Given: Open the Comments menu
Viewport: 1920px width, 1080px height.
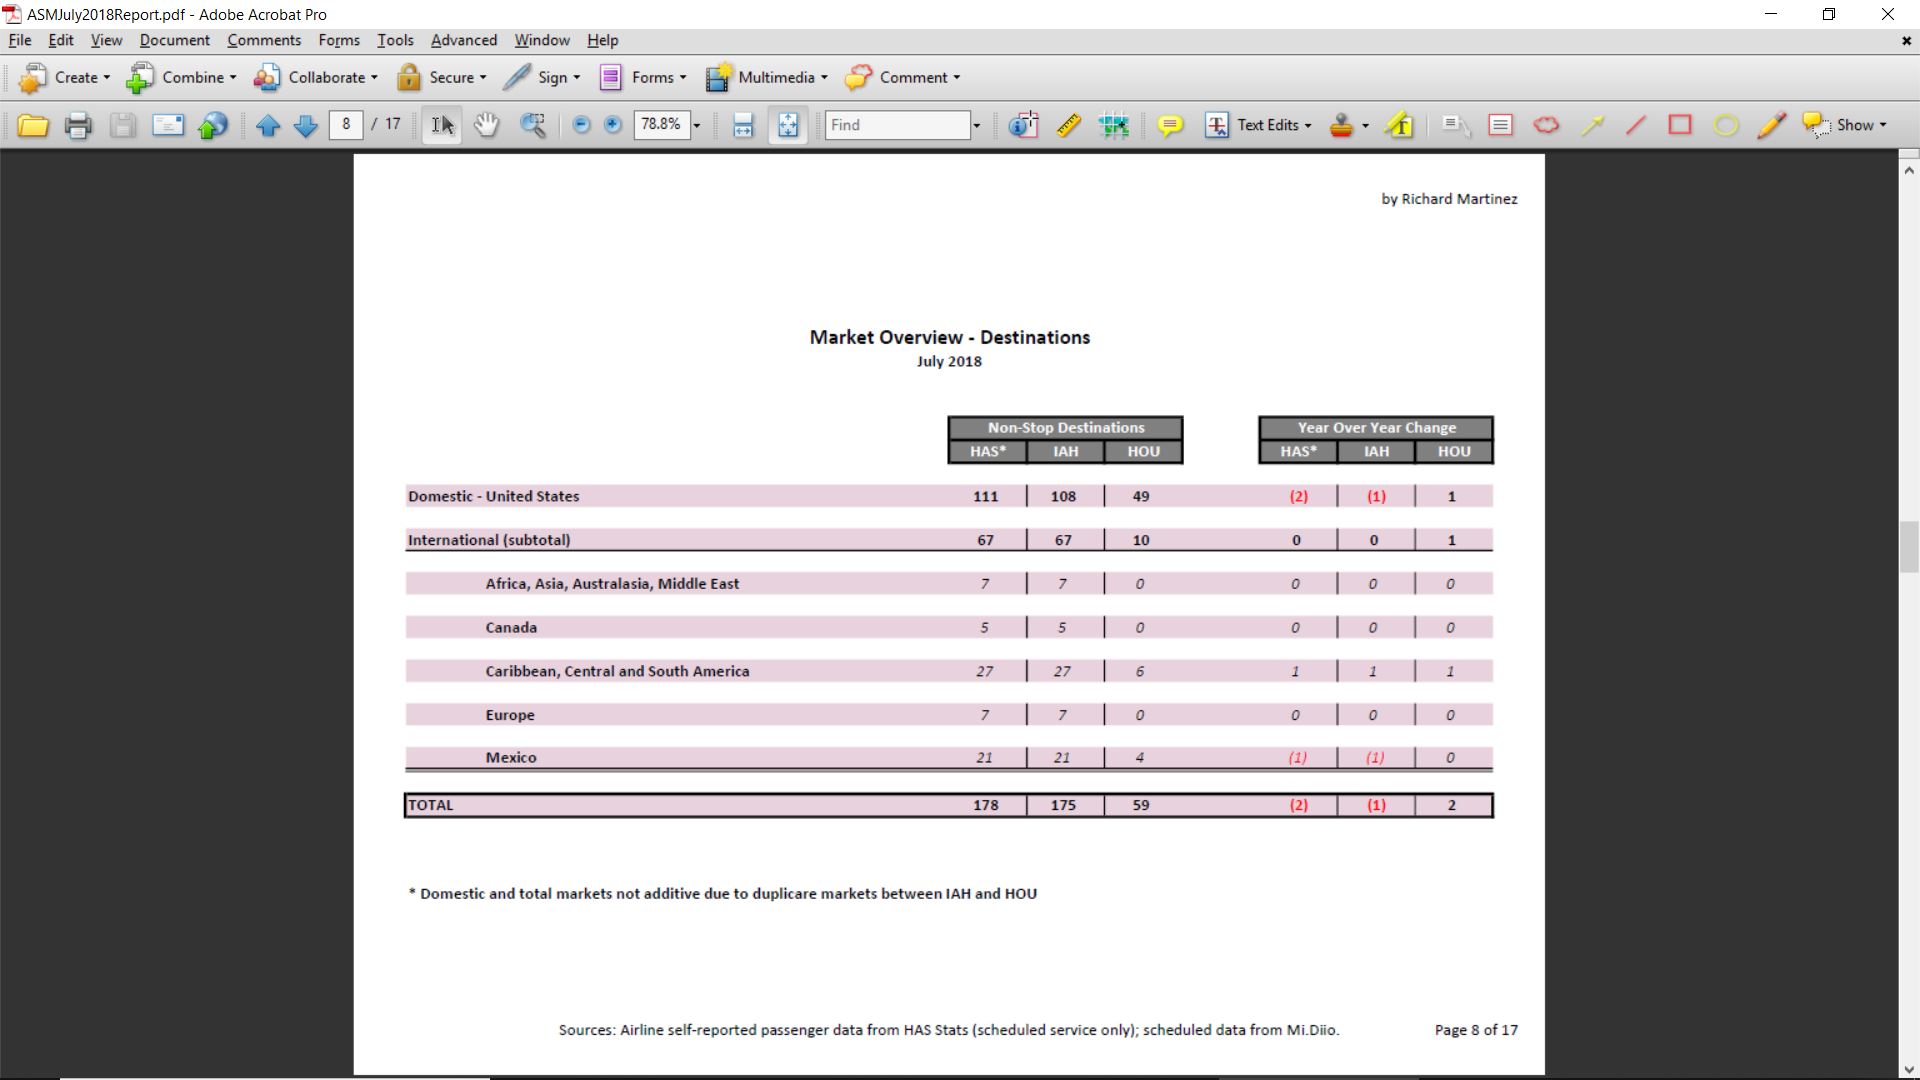Looking at the screenshot, I should point(264,40).
